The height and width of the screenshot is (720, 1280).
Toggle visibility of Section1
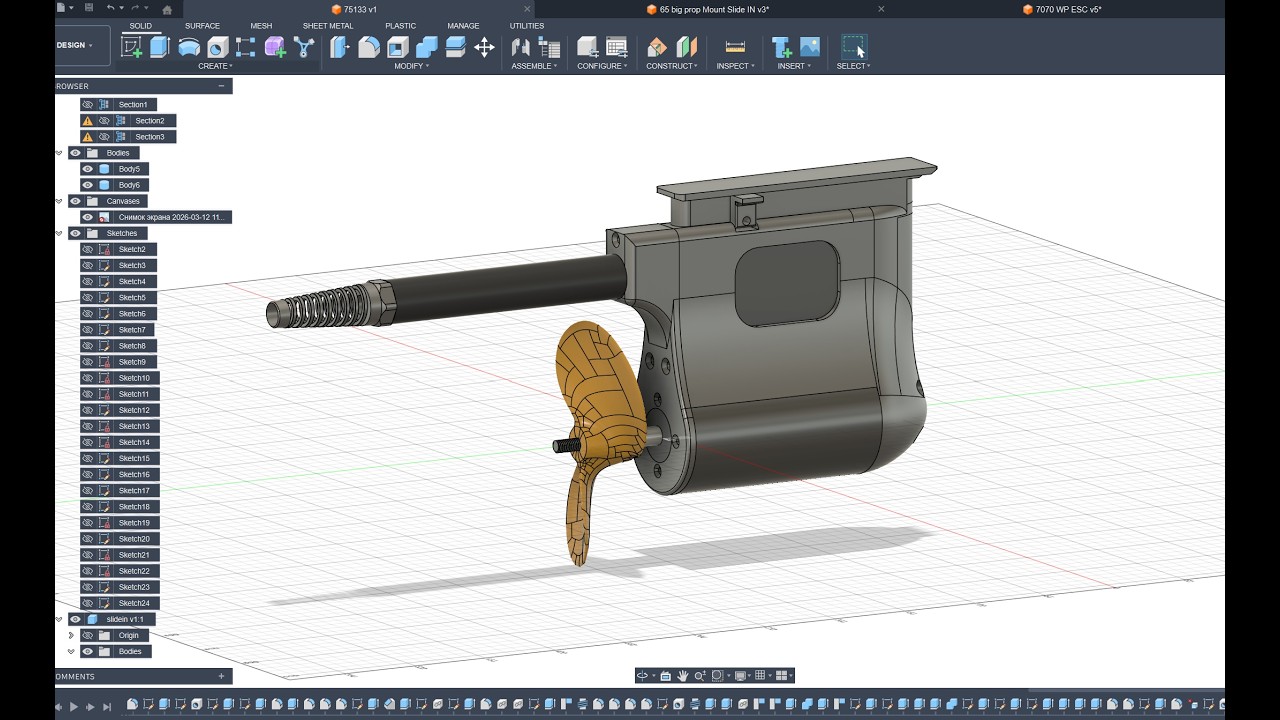tap(87, 104)
